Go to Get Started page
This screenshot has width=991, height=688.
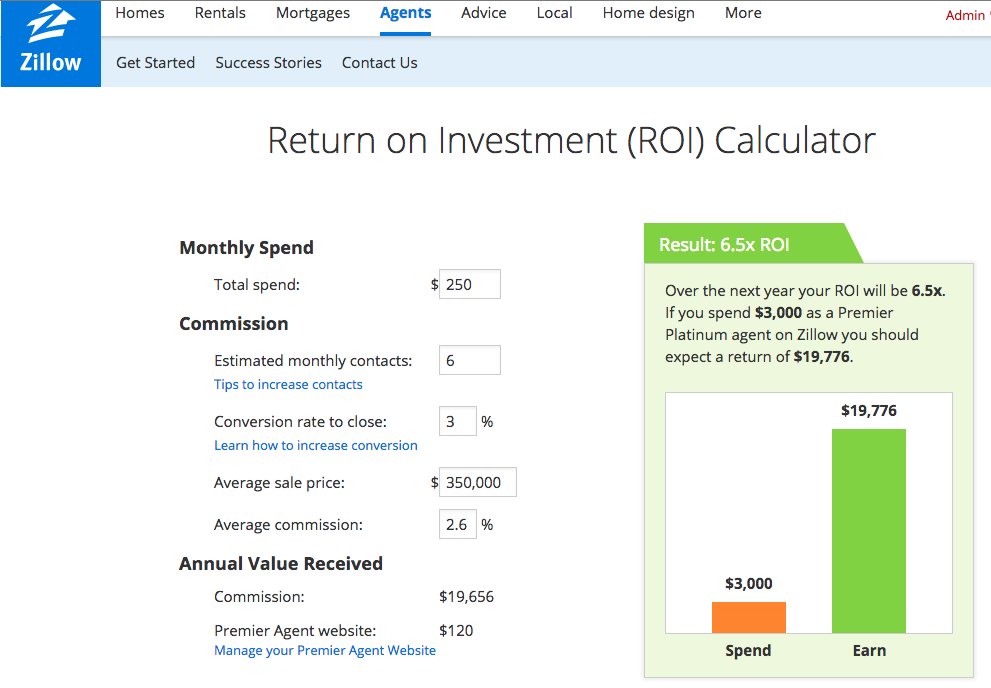click(x=155, y=63)
